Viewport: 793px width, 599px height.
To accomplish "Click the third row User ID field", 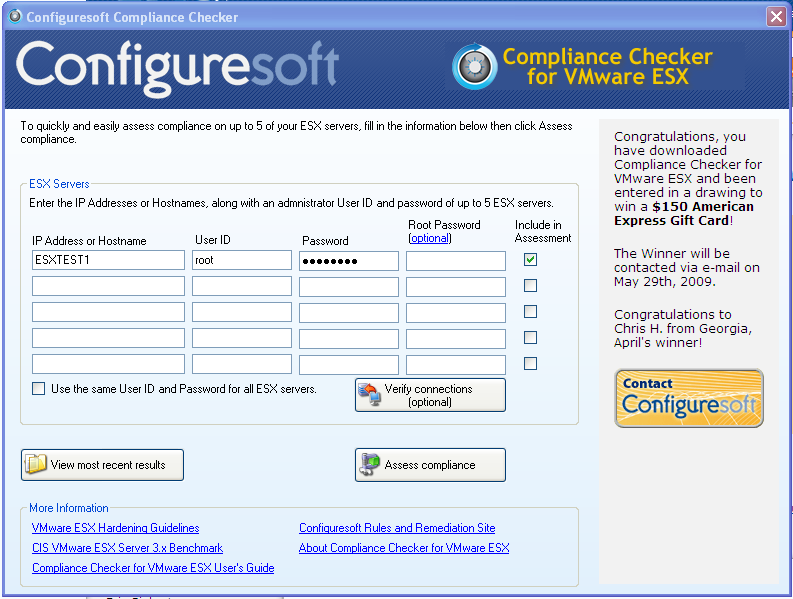I will point(242,312).
